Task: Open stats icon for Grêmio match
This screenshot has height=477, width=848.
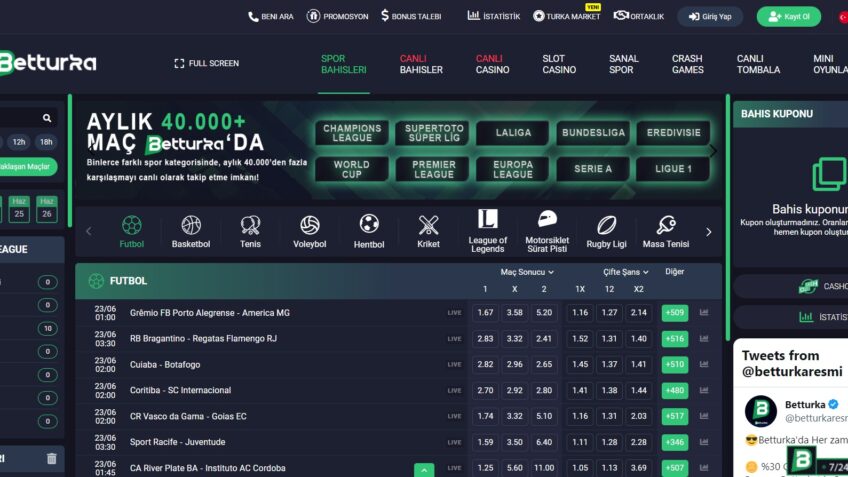Action: click(x=704, y=313)
